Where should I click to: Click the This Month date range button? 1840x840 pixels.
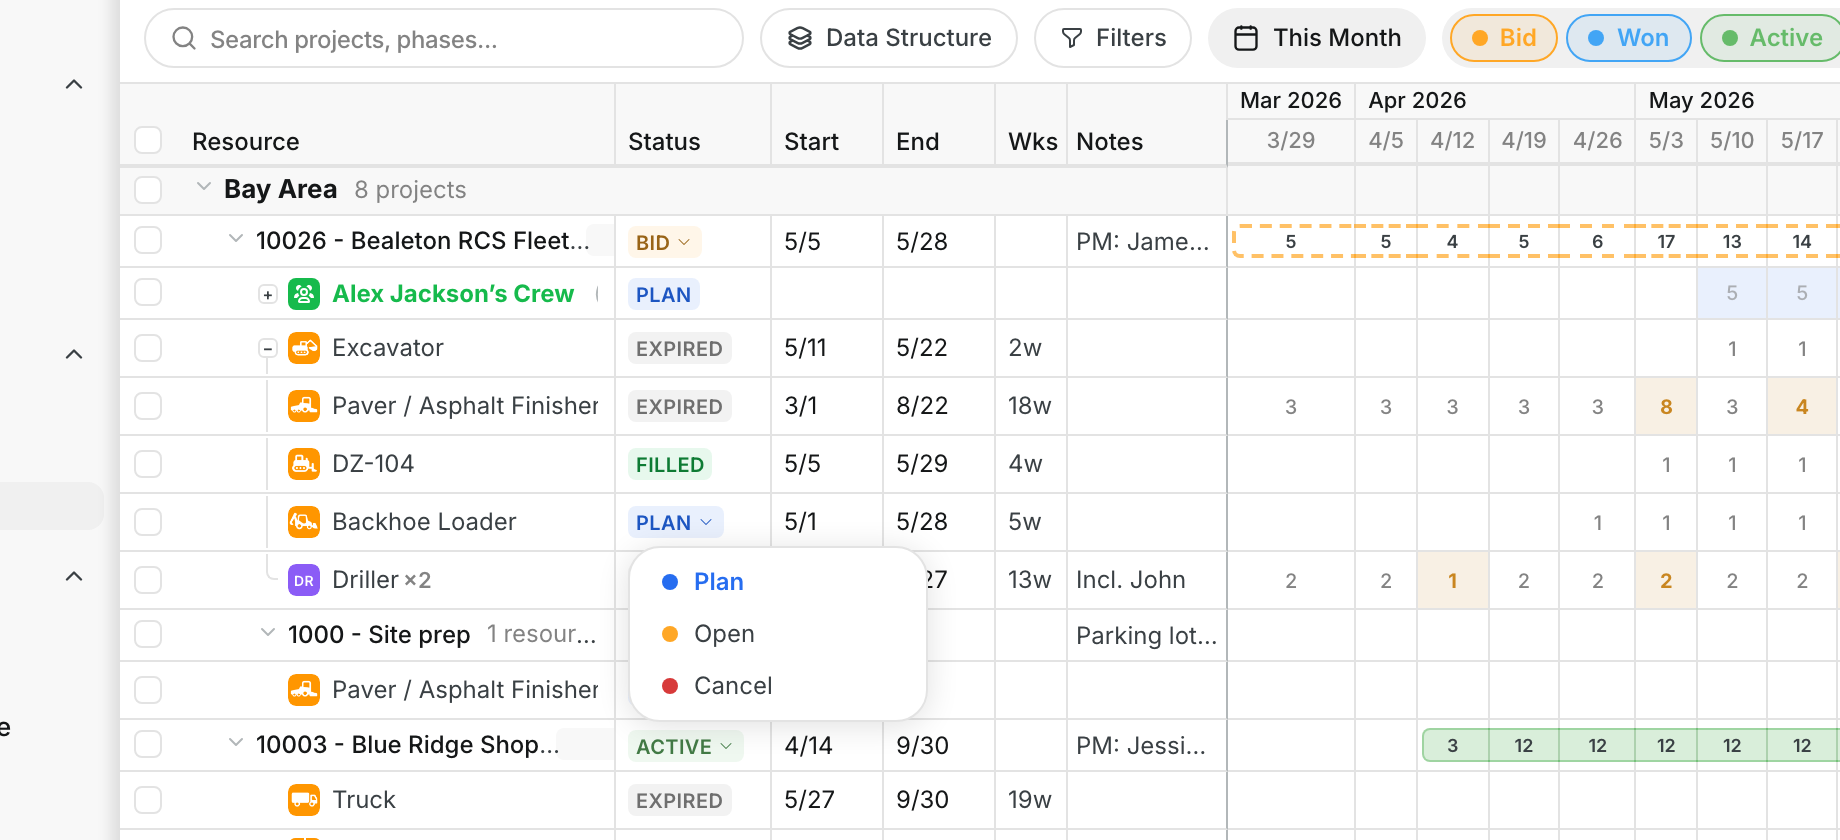[1317, 38]
